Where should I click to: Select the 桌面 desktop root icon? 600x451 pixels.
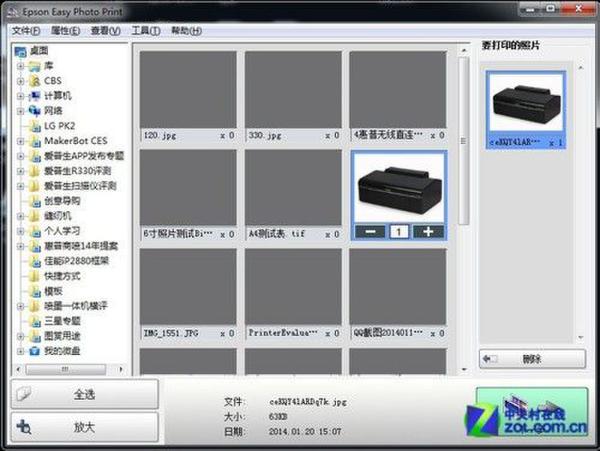click(20, 51)
